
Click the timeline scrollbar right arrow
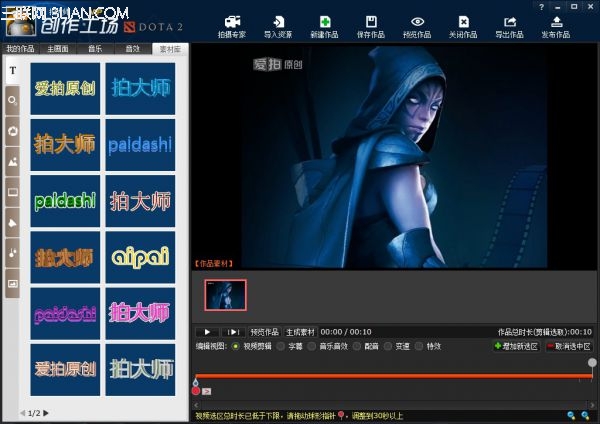[x=592, y=405]
